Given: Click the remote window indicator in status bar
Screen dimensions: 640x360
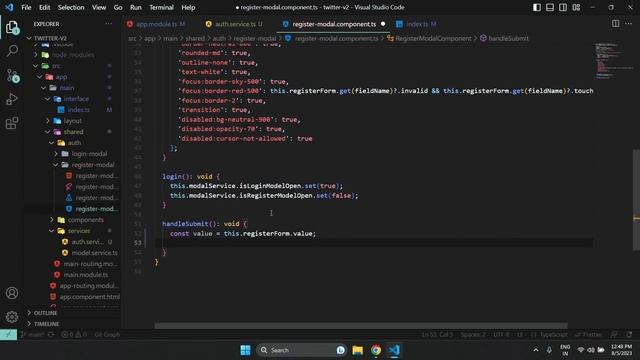Looking at the screenshot, I should [x=8, y=334].
